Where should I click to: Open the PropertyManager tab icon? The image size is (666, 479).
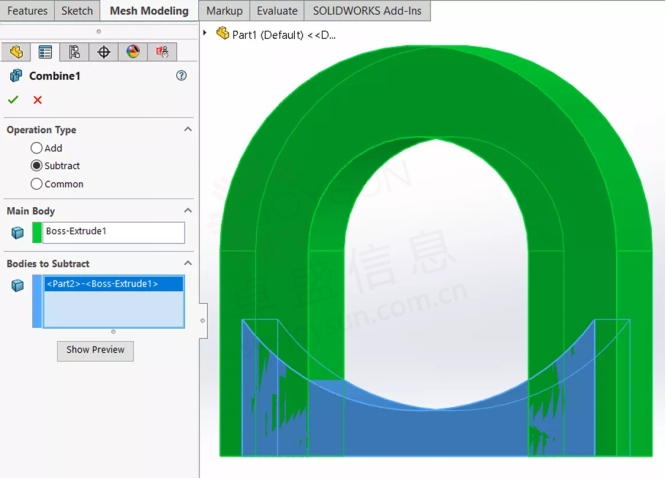pos(45,52)
